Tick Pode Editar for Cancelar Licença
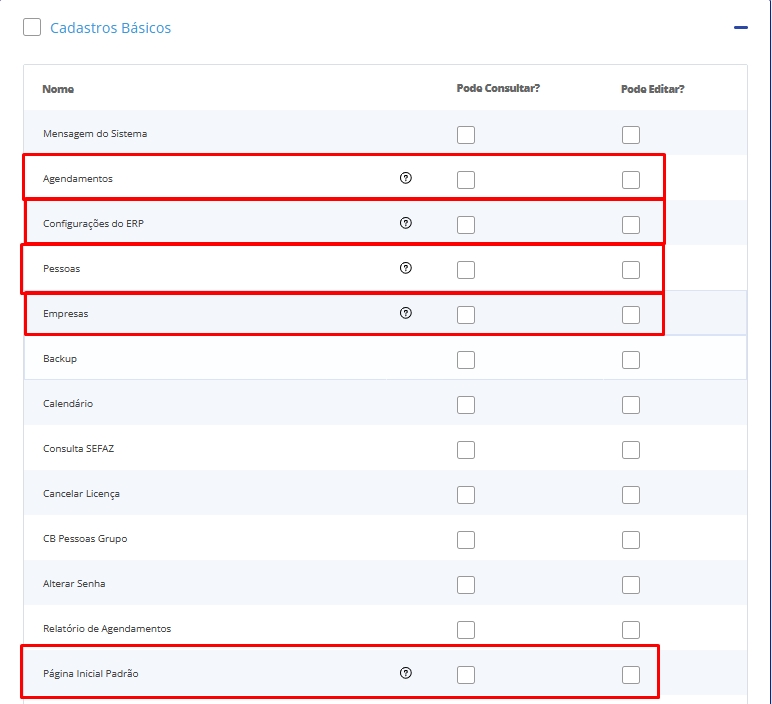The height and width of the screenshot is (704, 772). [x=630, y=495]
